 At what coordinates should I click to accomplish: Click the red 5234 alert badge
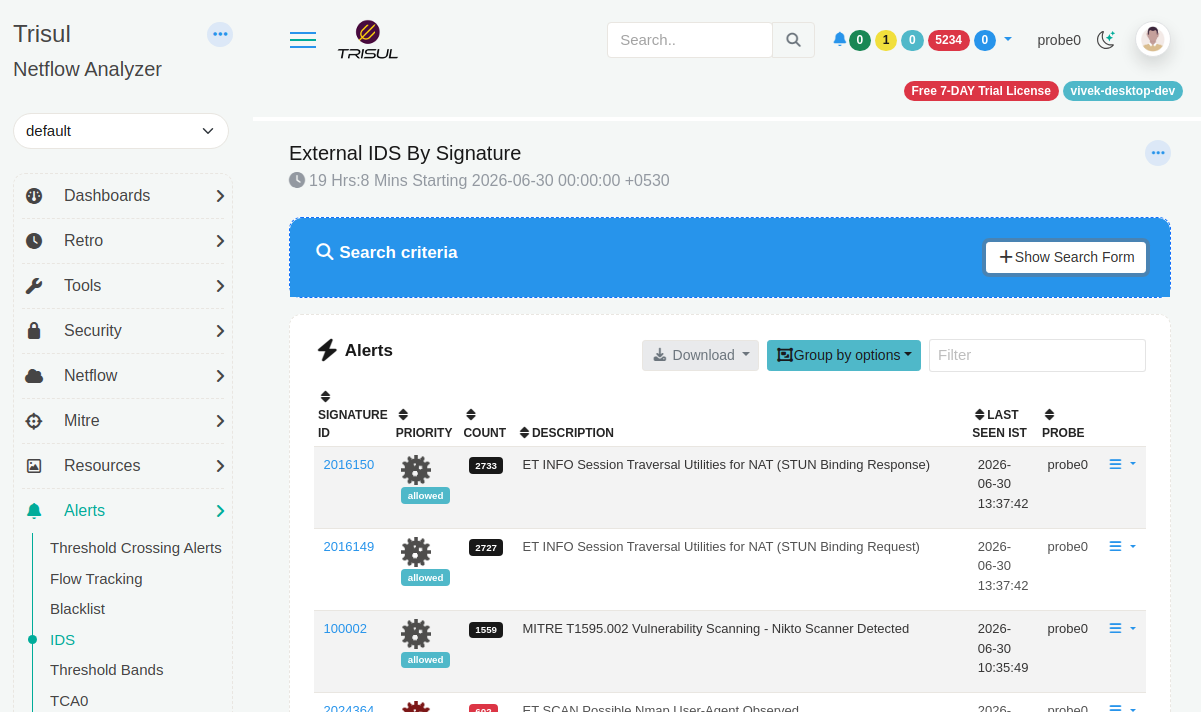(948, 40)
